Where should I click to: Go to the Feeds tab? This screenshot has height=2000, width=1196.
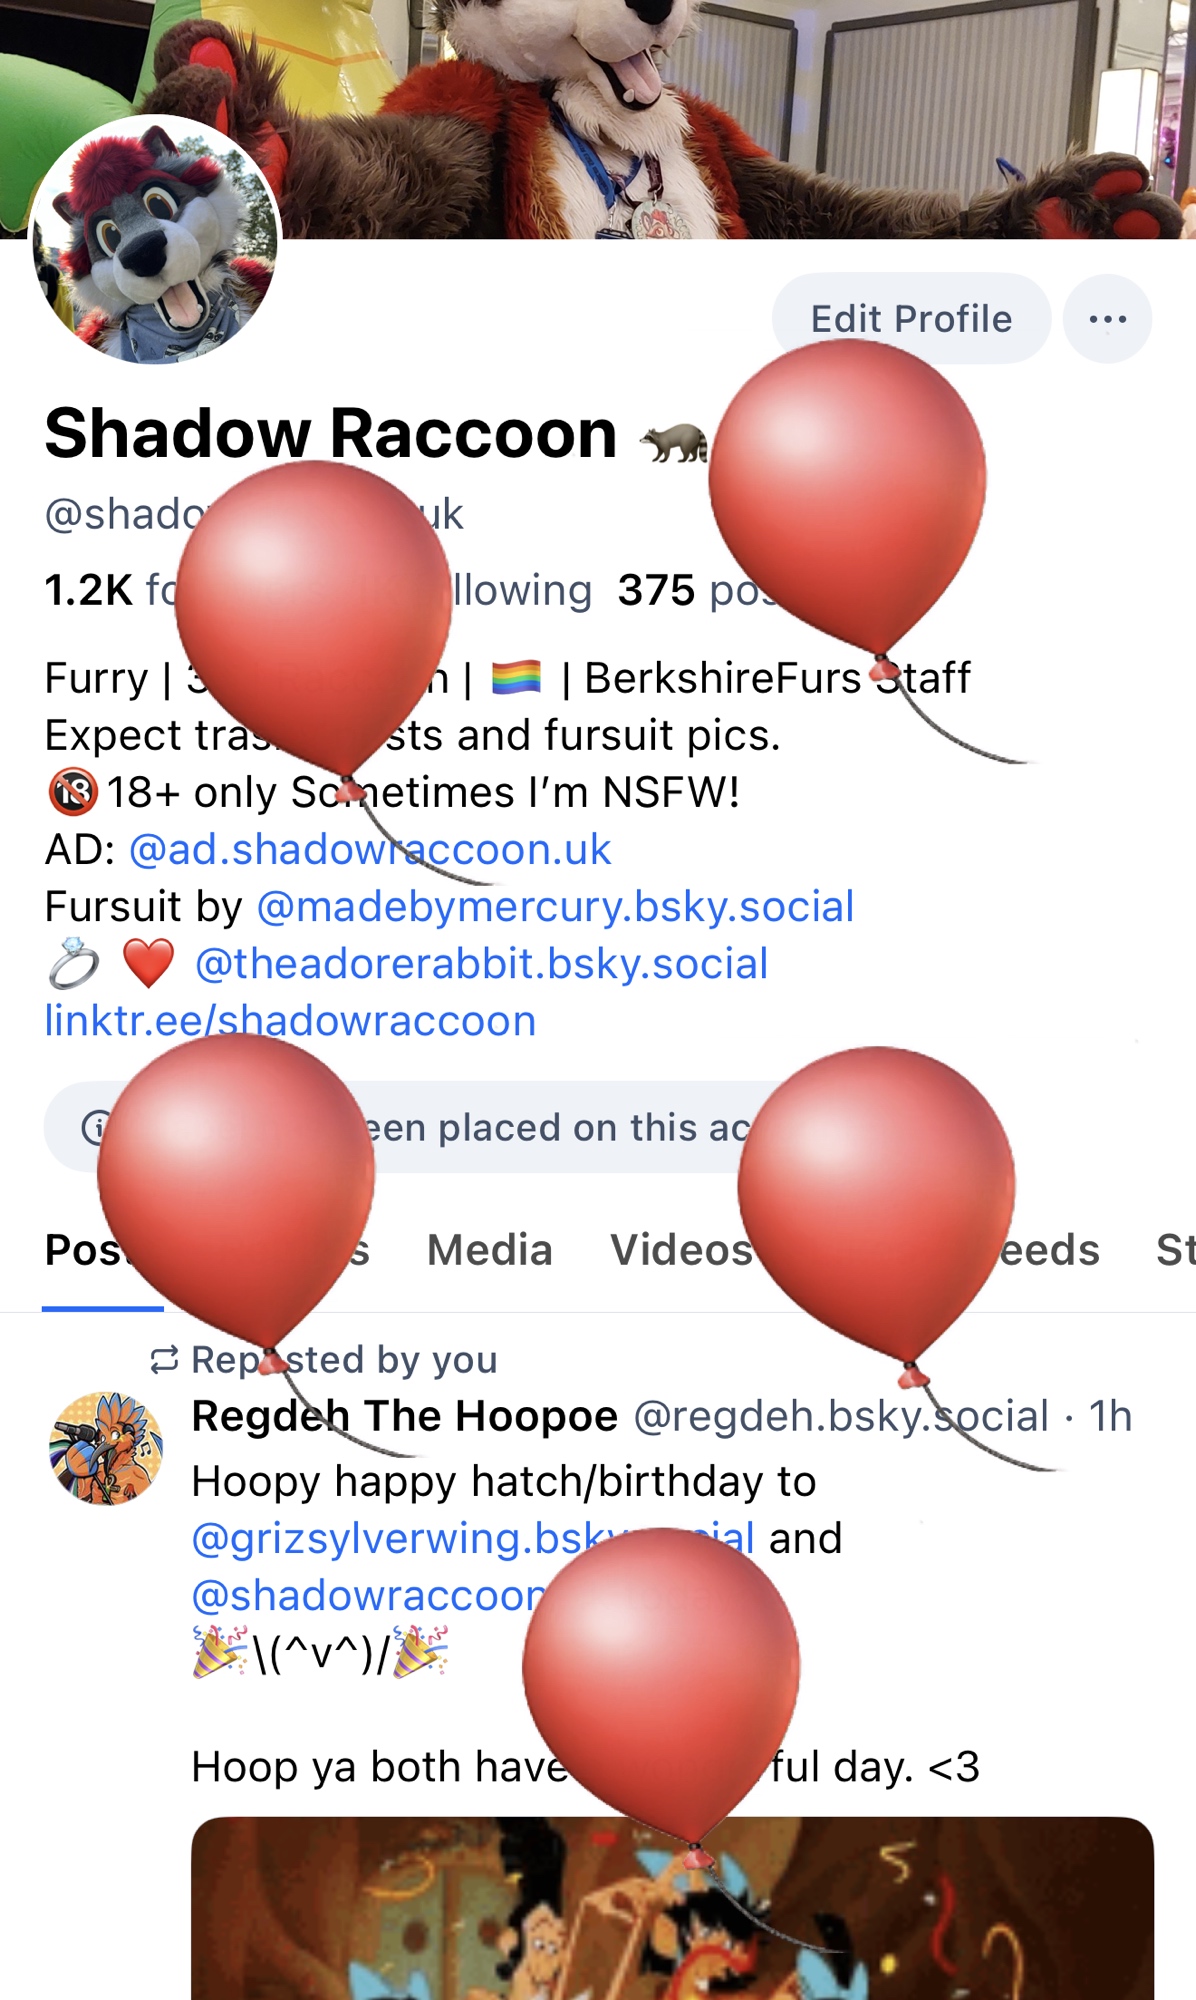coord(1050,1250)
